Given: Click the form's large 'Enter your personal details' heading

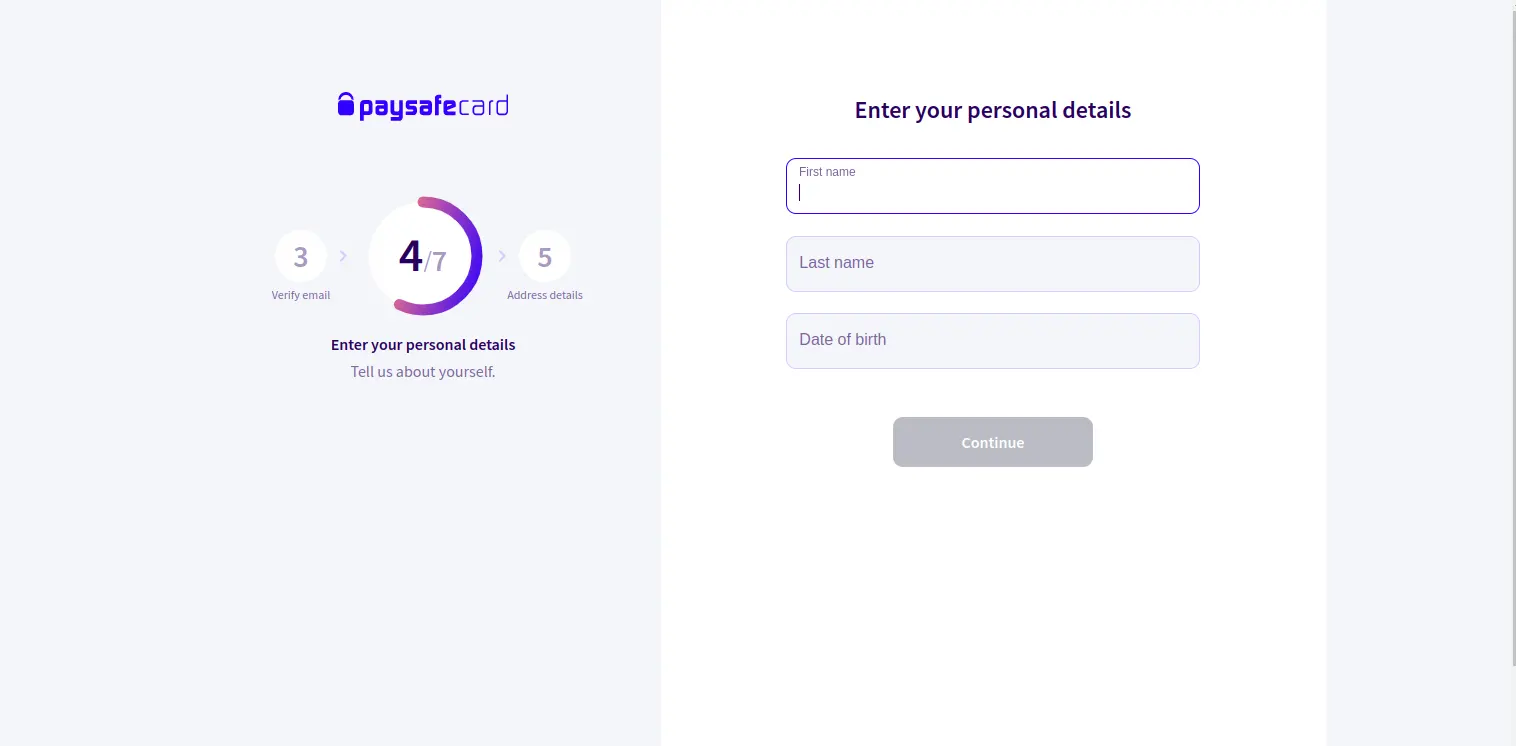Looking at the screenshot, I should [x=993, y=110].
